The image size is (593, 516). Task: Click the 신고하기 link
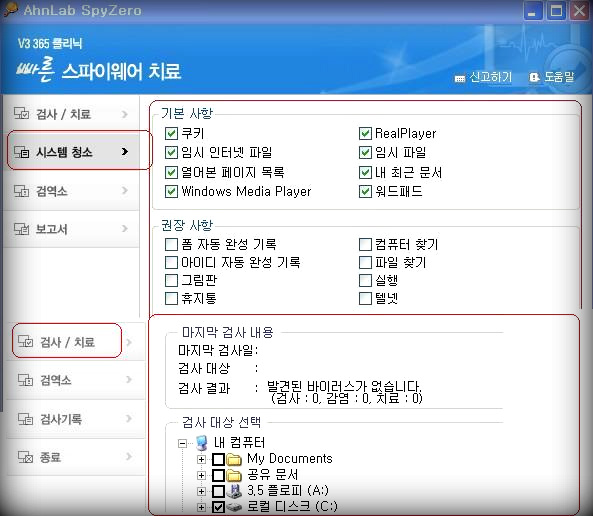pyautogui.click(x=490, y=78)
